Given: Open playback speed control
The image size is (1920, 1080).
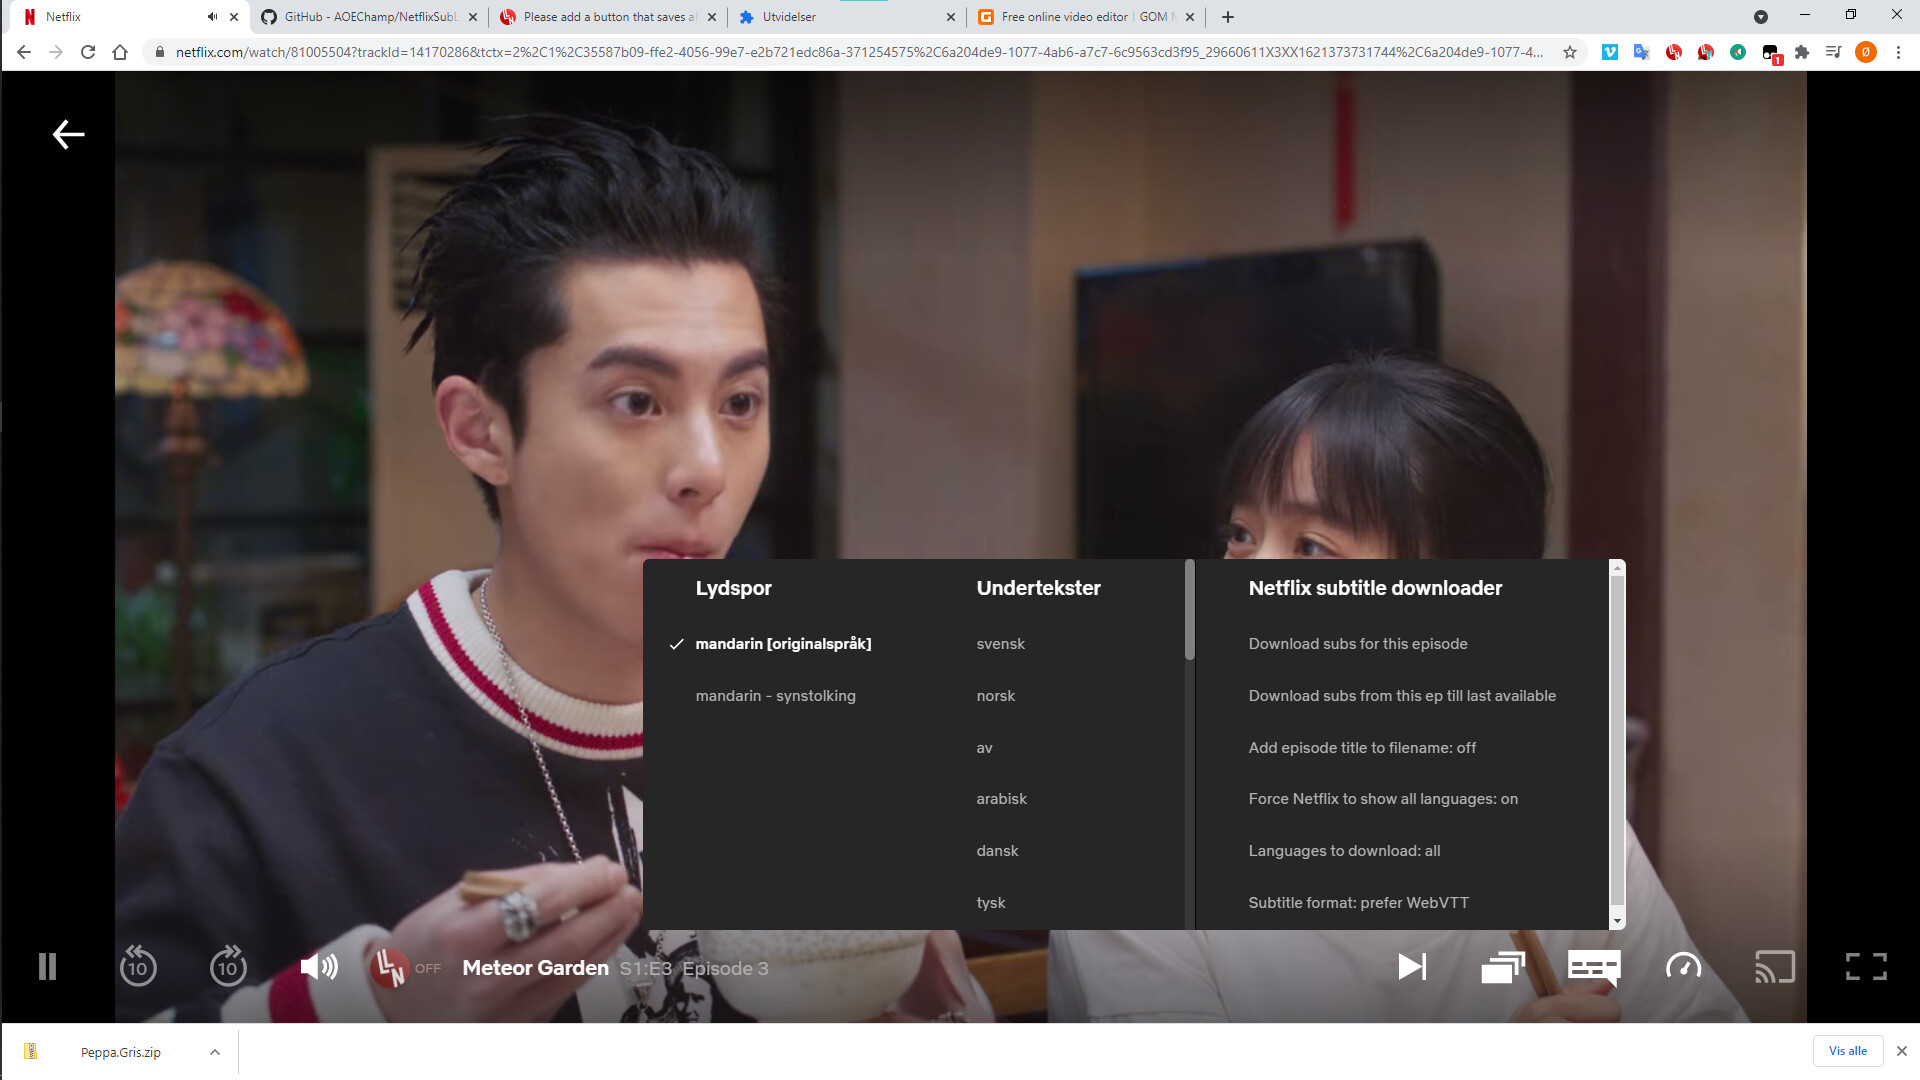Looking at the screenshot, I should [1683, 967].
